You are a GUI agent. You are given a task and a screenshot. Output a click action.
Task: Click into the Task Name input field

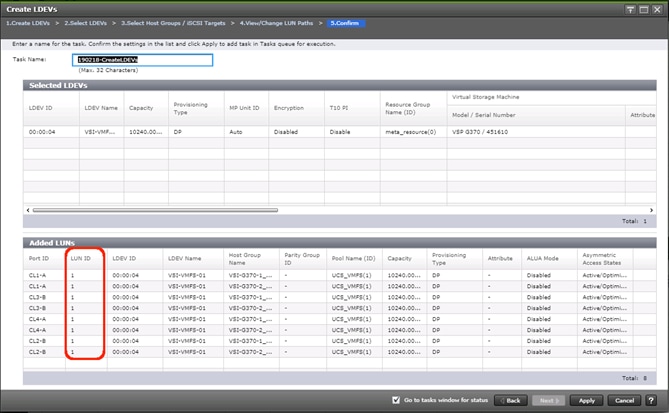point(143,60)
